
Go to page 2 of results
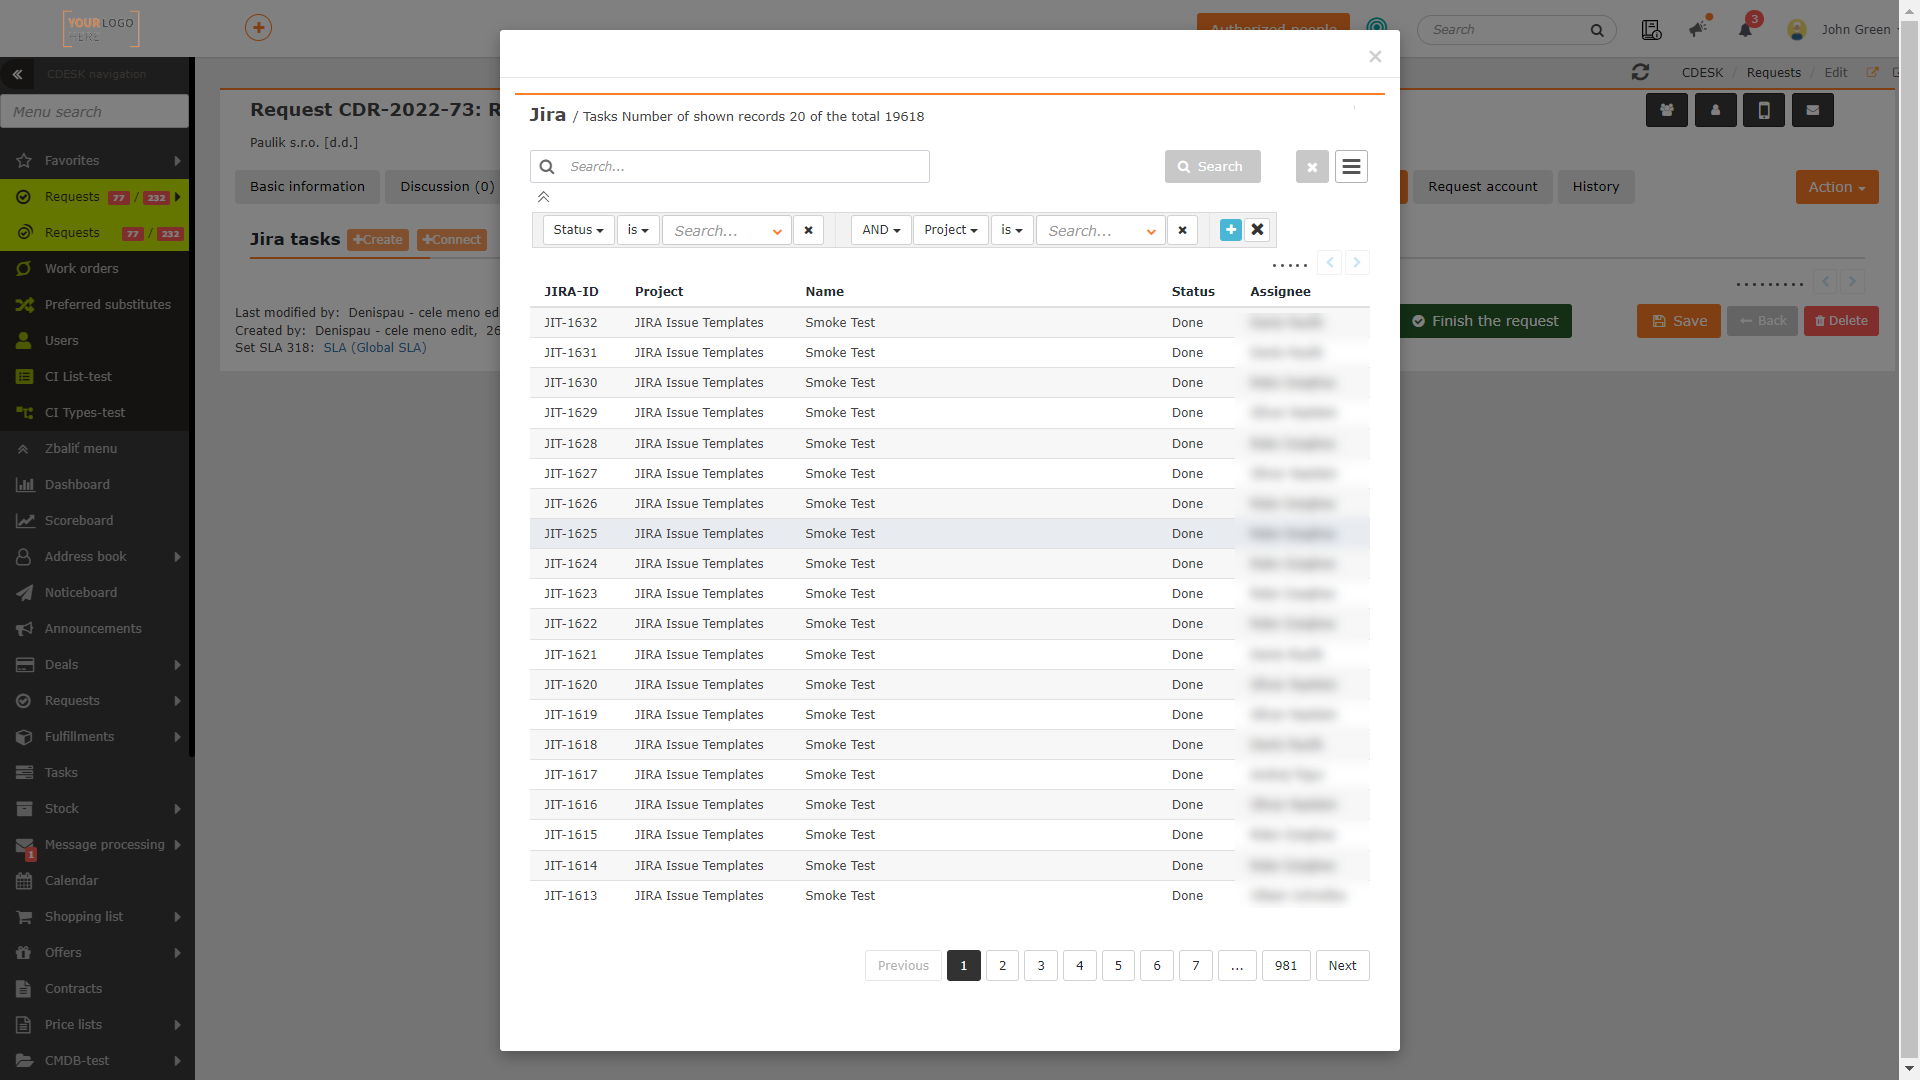pos(1002,966)
